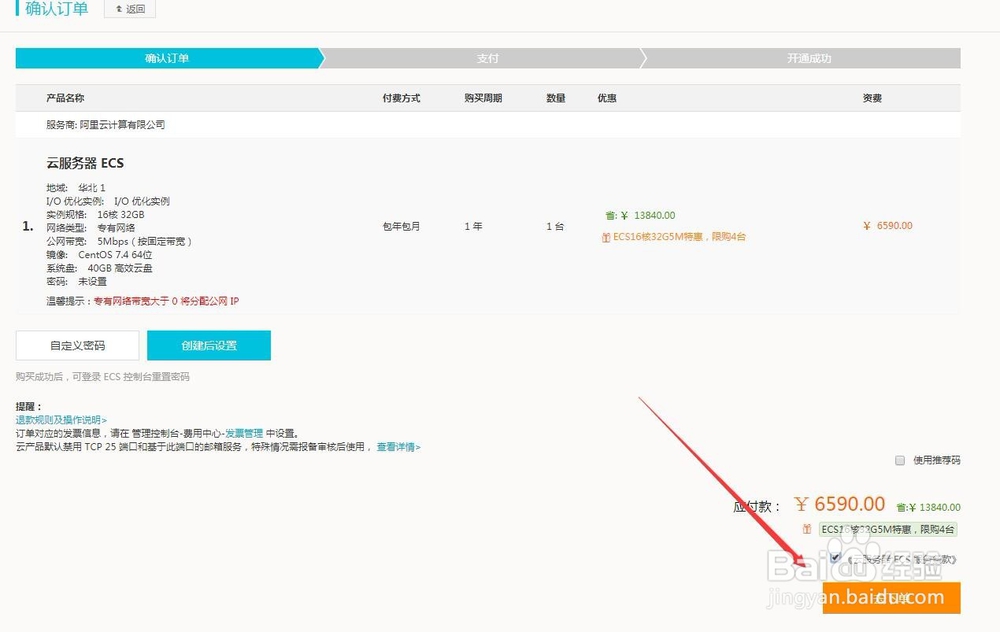
Task: Click the 购买周期 column header
Action: coord(483,98)
